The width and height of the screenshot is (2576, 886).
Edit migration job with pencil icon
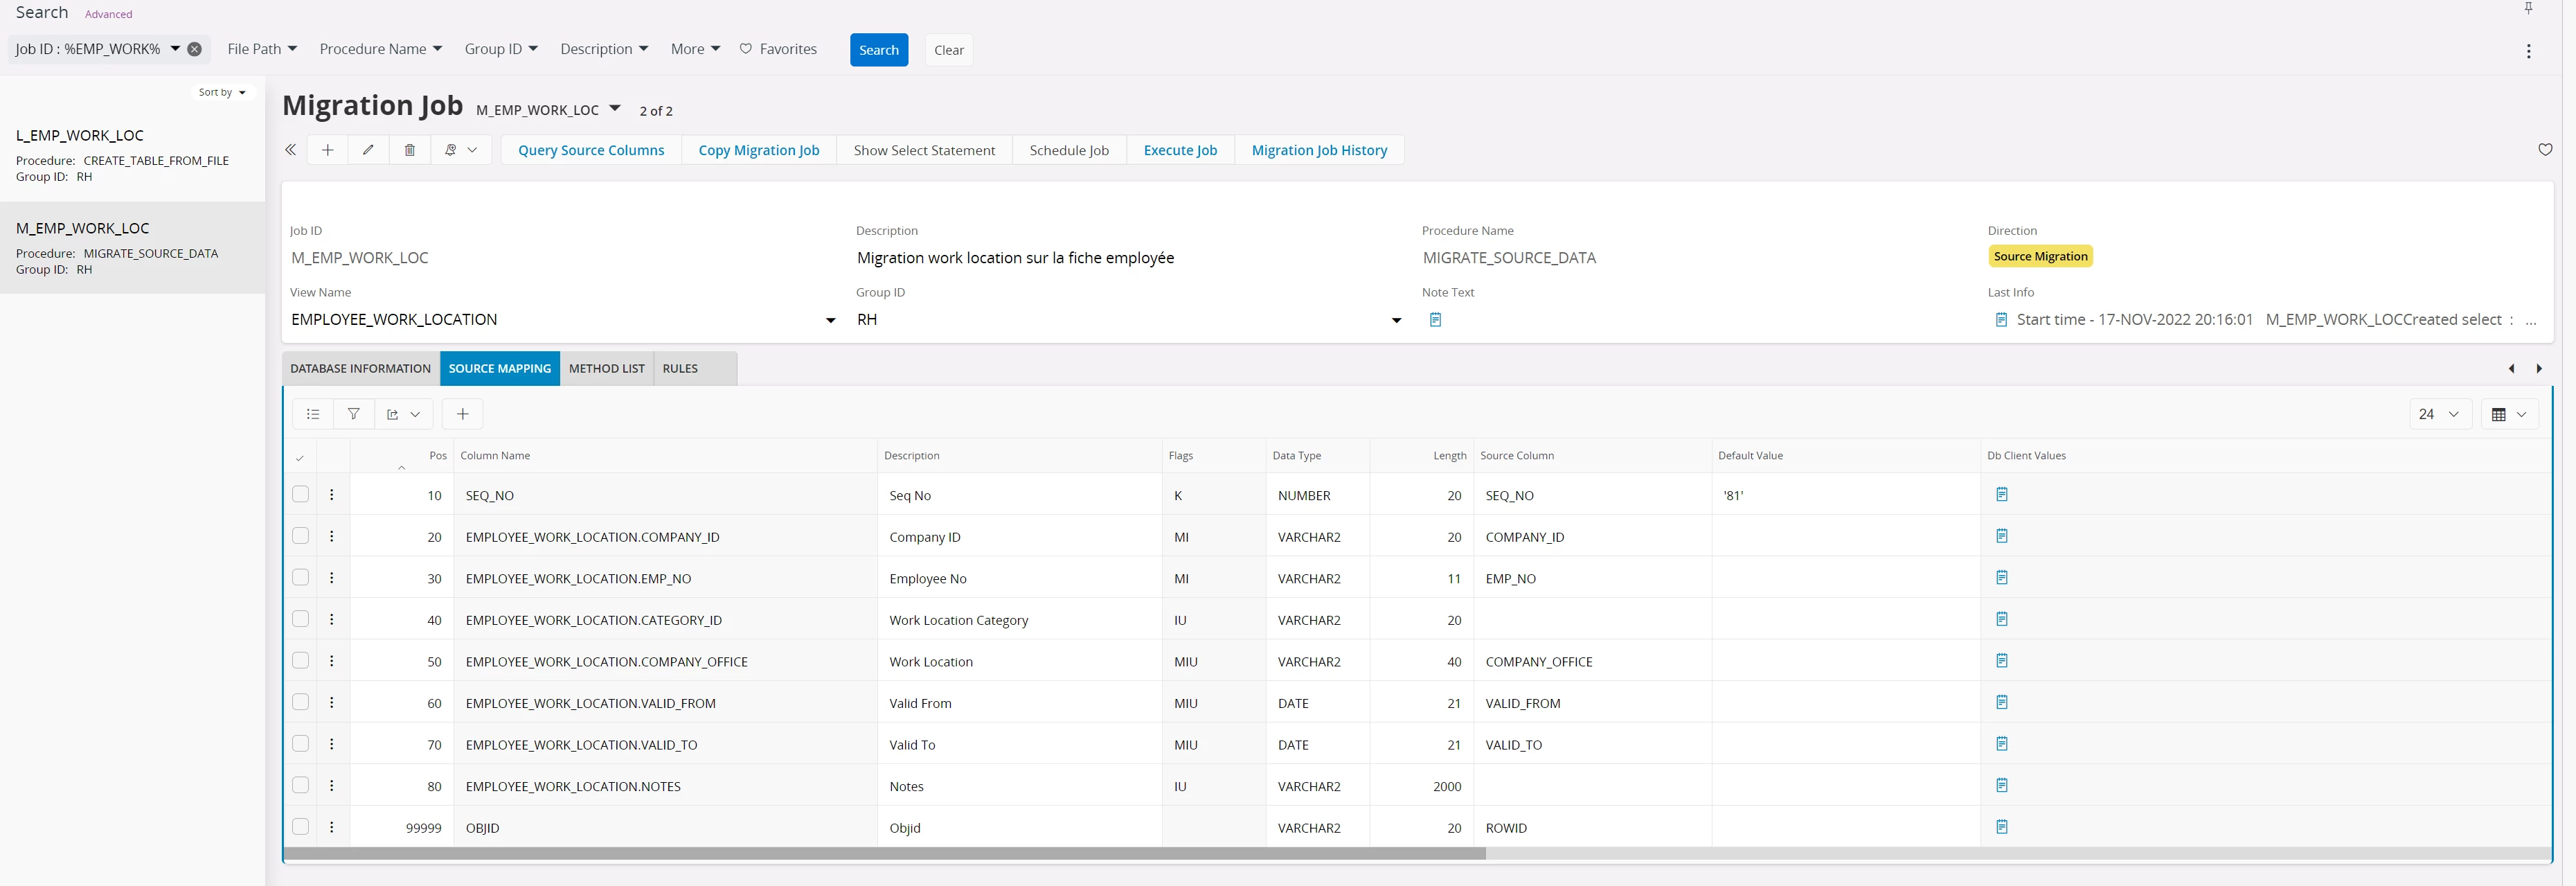pyautogui.click(x=368, y=150)
